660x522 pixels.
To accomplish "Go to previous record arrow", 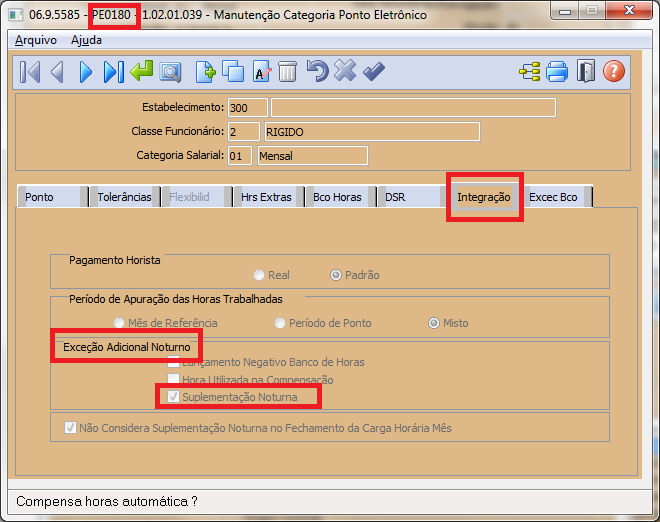I will point(57,72).
